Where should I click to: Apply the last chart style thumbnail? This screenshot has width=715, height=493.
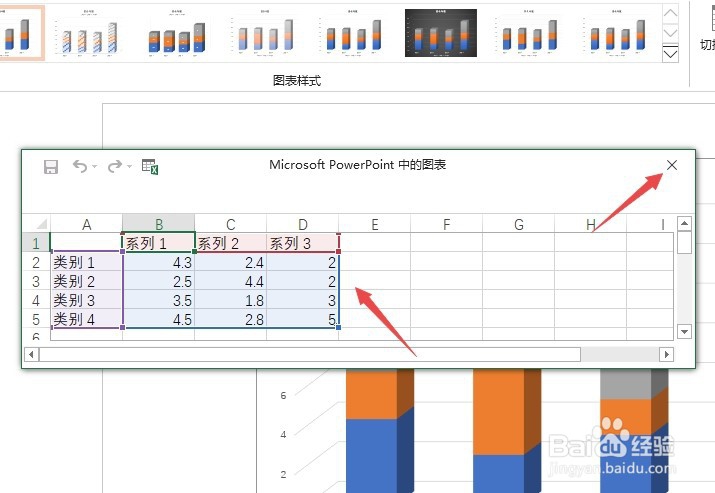tap(617, 33)
